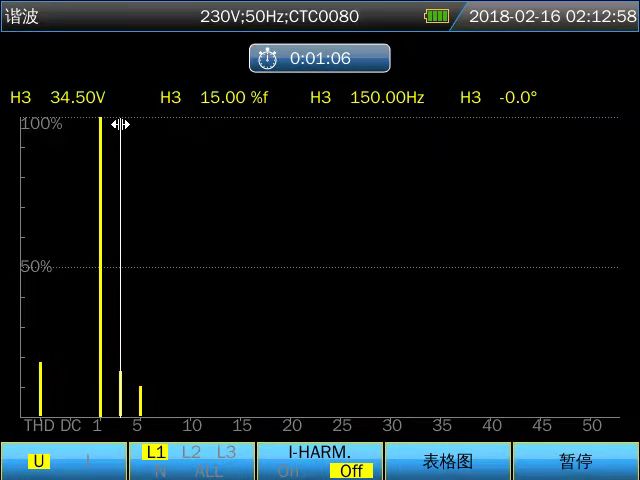
Task: Click the stopwatch timer icon
Action: tap(267, 59)
